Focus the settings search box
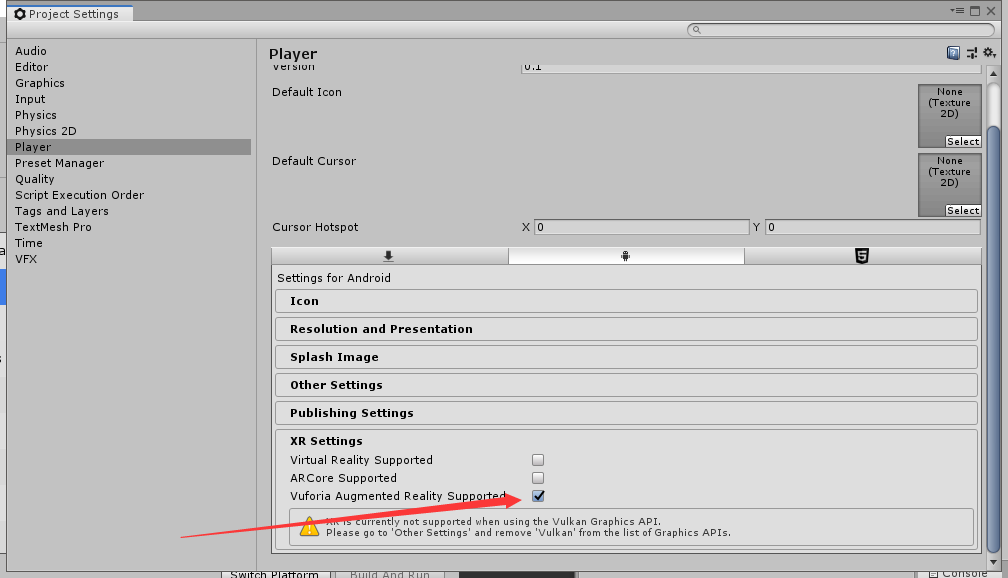 point(841,30)
